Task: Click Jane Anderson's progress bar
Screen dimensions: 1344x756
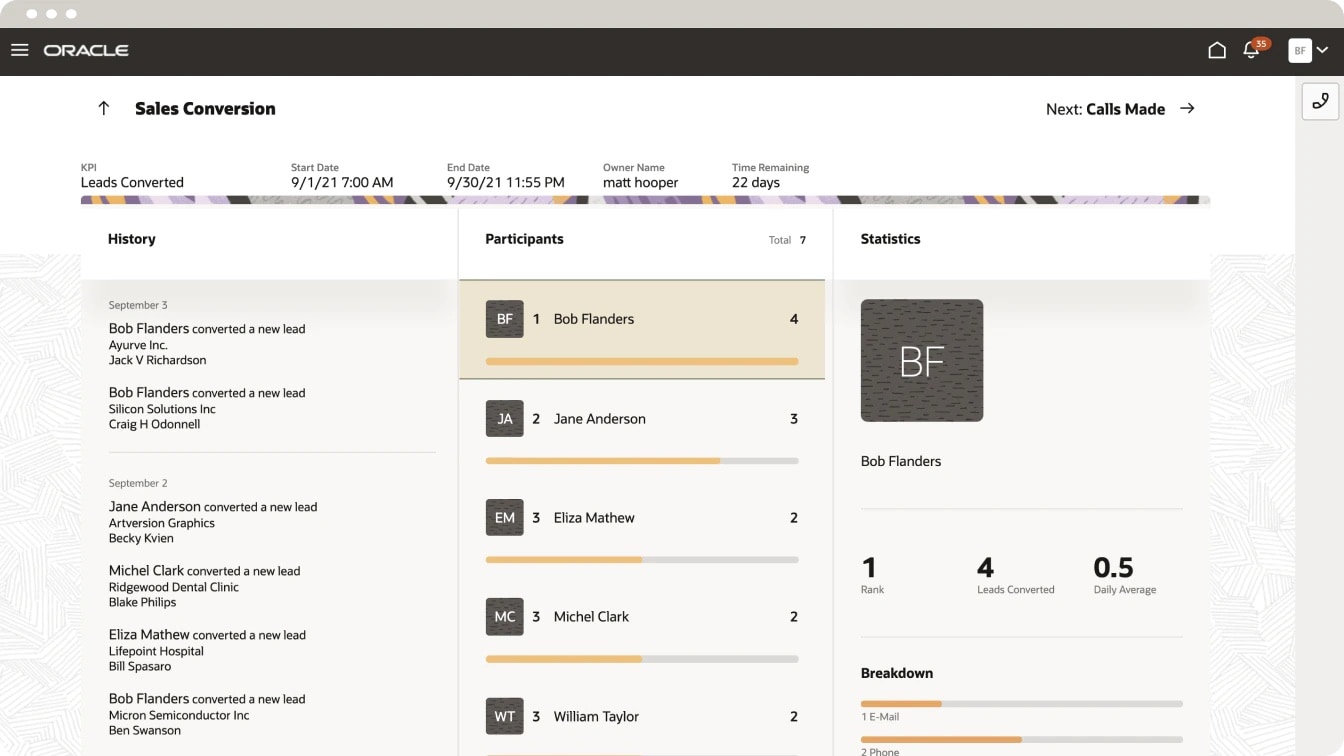Action: pos(641,461)
